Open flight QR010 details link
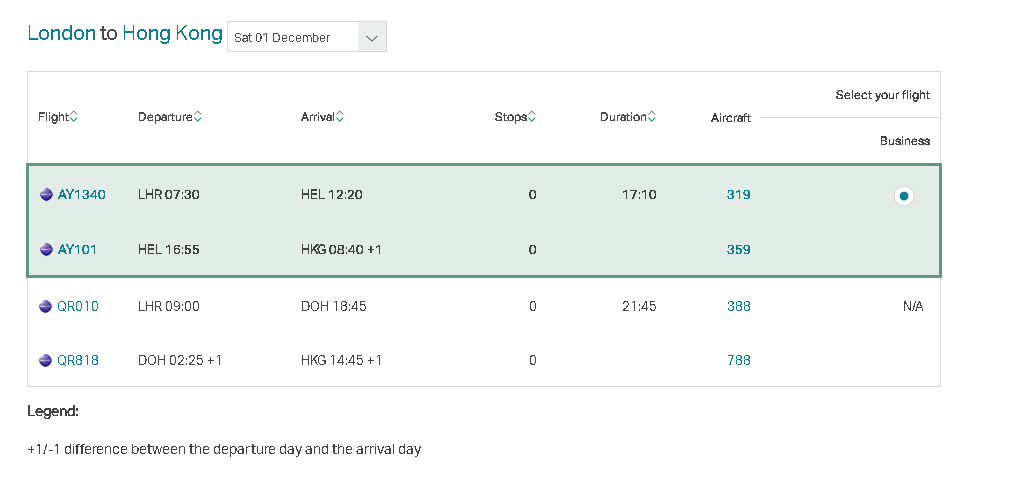Viewport: 1013px width, 479px height. pyautogui.click(x=78, y=307)
